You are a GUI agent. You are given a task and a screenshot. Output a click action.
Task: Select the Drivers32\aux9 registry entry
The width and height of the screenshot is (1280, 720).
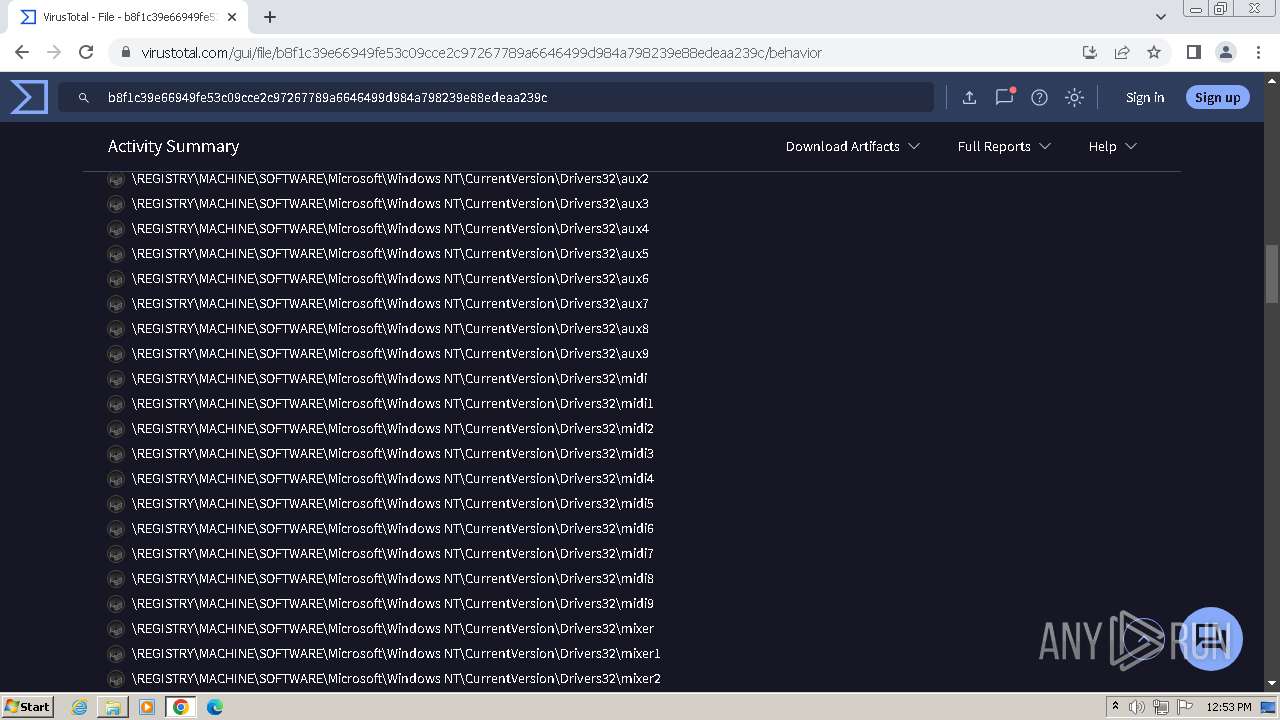coord(390,354)
